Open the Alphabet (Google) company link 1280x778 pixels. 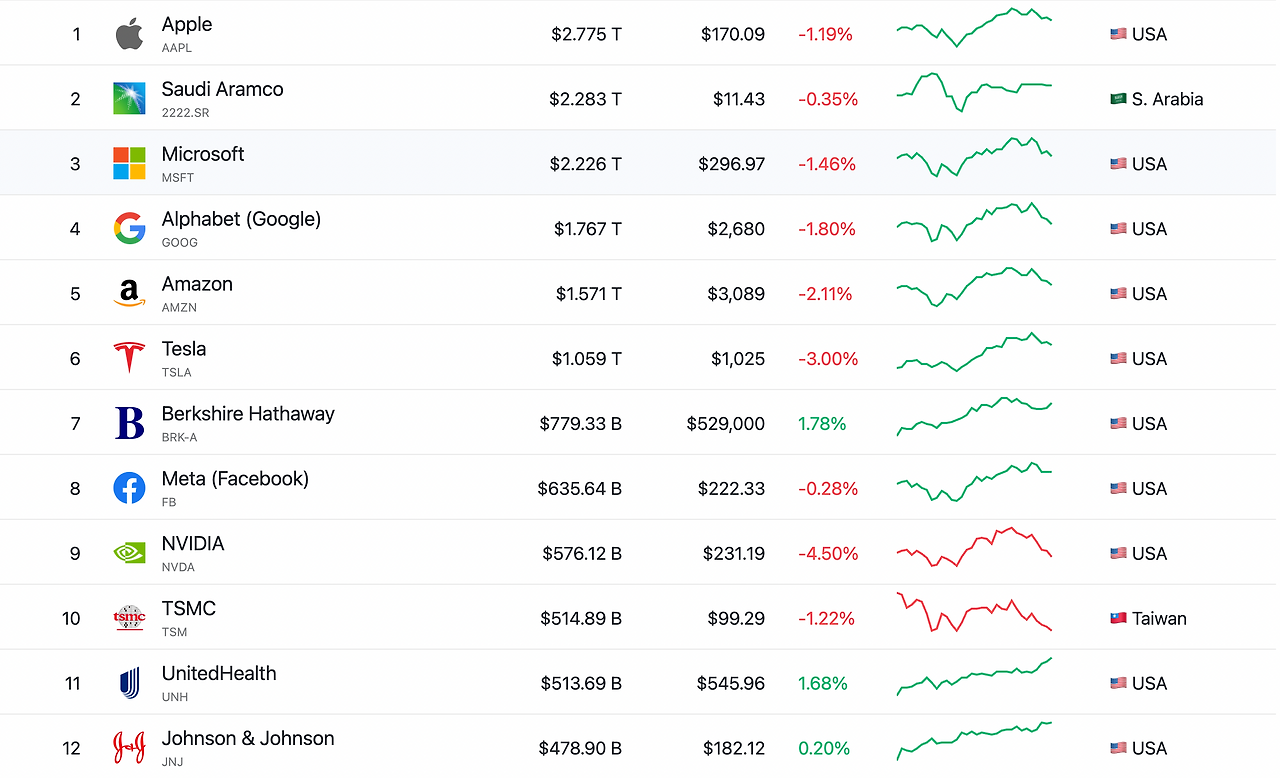pyautogui.click(x=241, y=219)
